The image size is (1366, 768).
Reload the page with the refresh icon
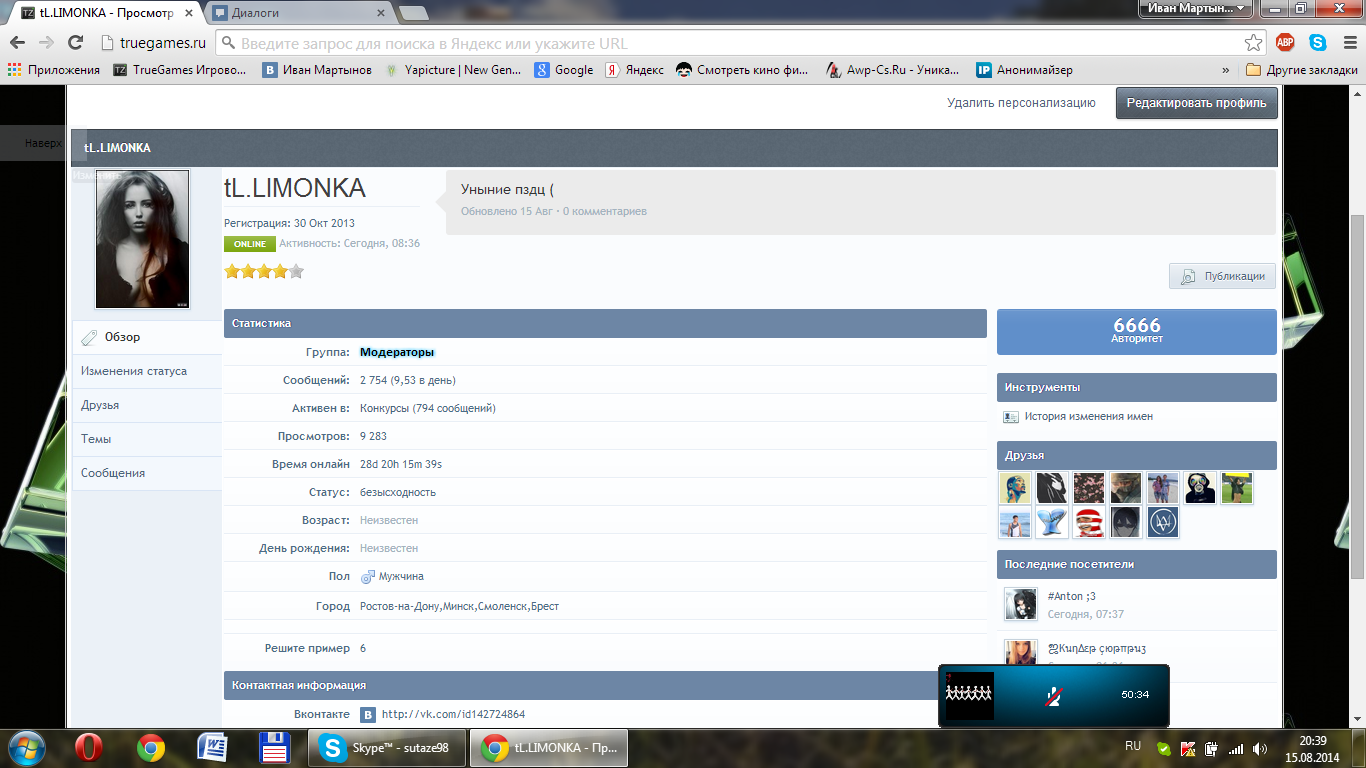click(75, 43)
